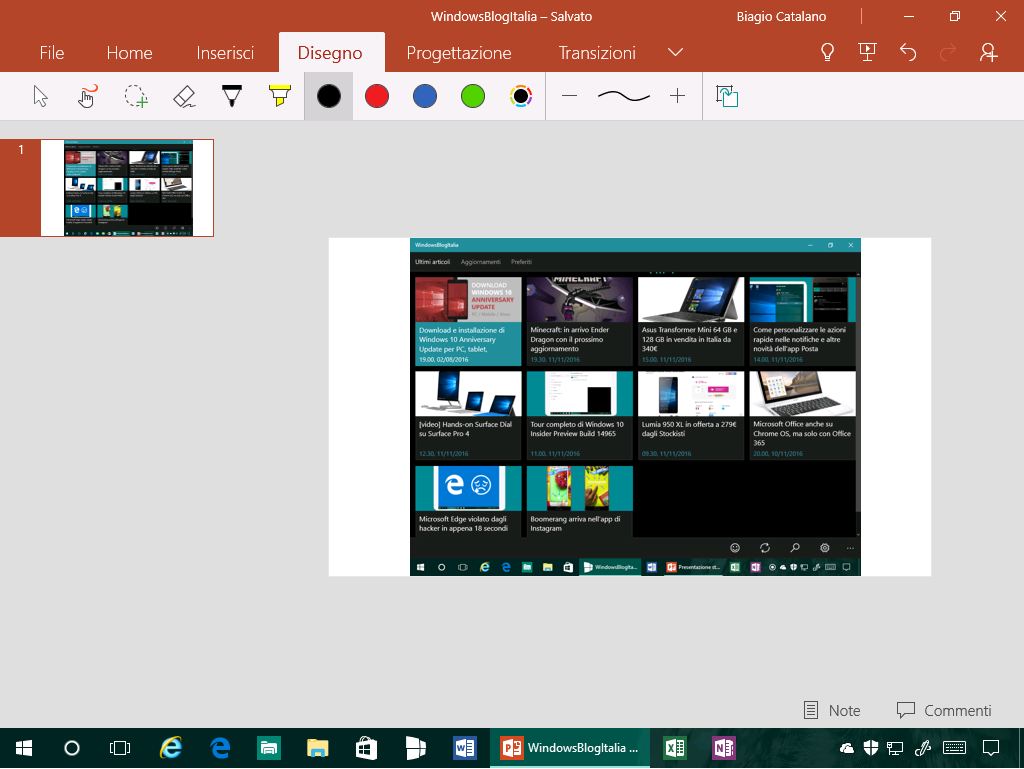The image size is (1024, 769).
Task: Increase pen thickness with plus
Action: point(677,97)
